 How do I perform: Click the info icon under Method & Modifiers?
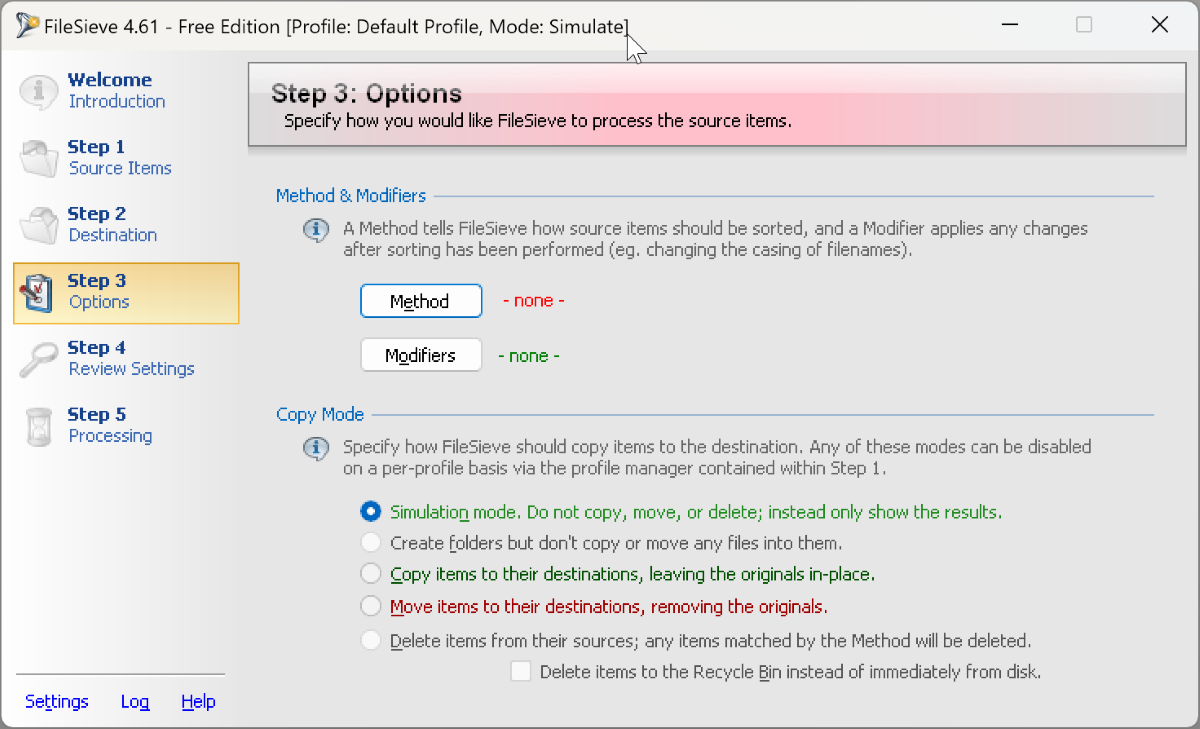pos(316,231)
